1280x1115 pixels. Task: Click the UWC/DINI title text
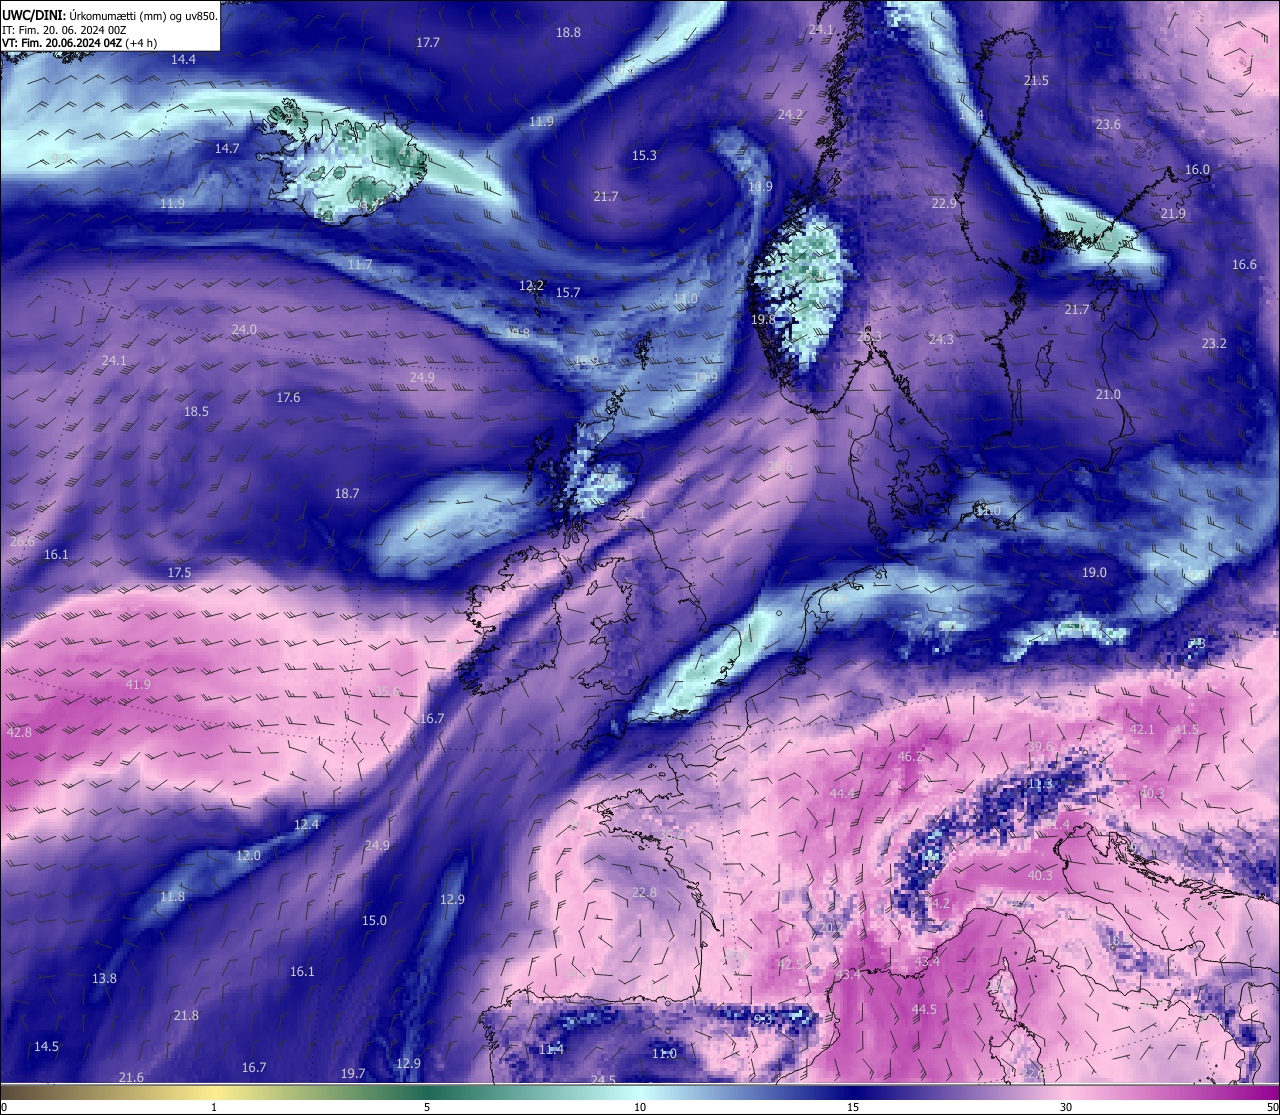(33, 15)
